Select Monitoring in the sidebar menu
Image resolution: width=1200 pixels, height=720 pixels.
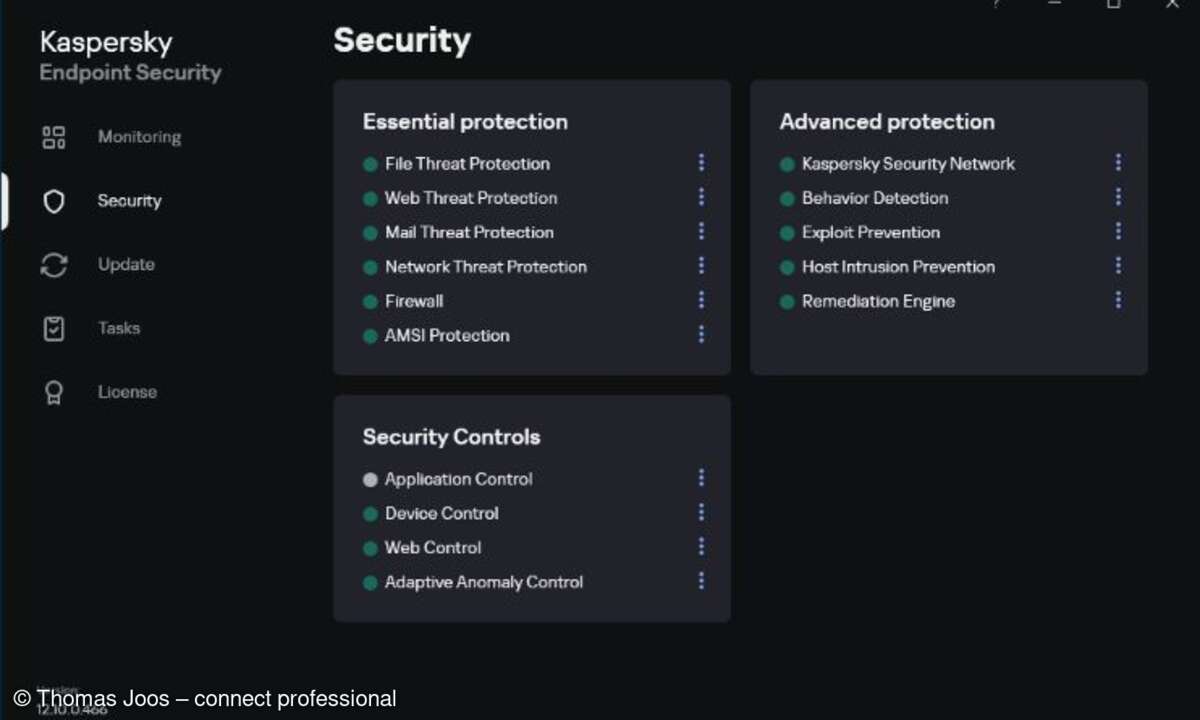point(139,137)
